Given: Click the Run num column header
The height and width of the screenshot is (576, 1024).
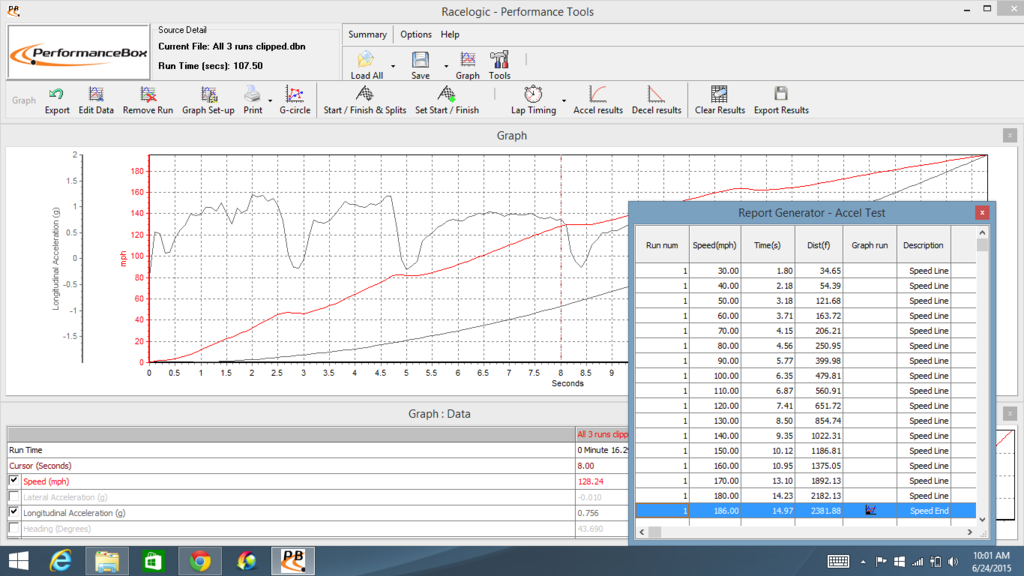Looking at the screenshot, I should 662,245.
